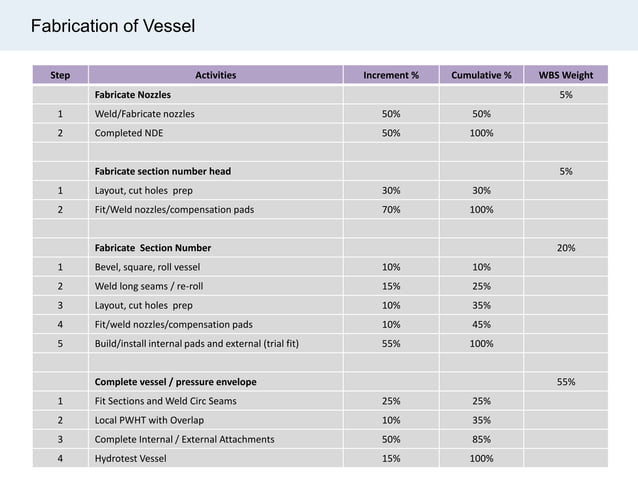Screen dimensions: 638x478
Task: Click the 85% cumulative value cell
Action: pos(481,439)
